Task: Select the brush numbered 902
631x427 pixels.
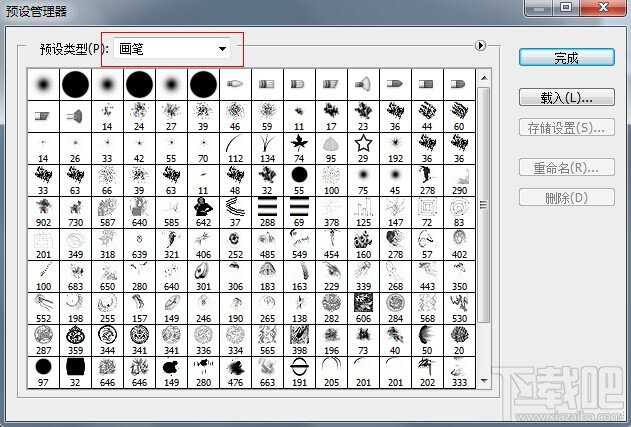Action: click(x=43, y=212)
